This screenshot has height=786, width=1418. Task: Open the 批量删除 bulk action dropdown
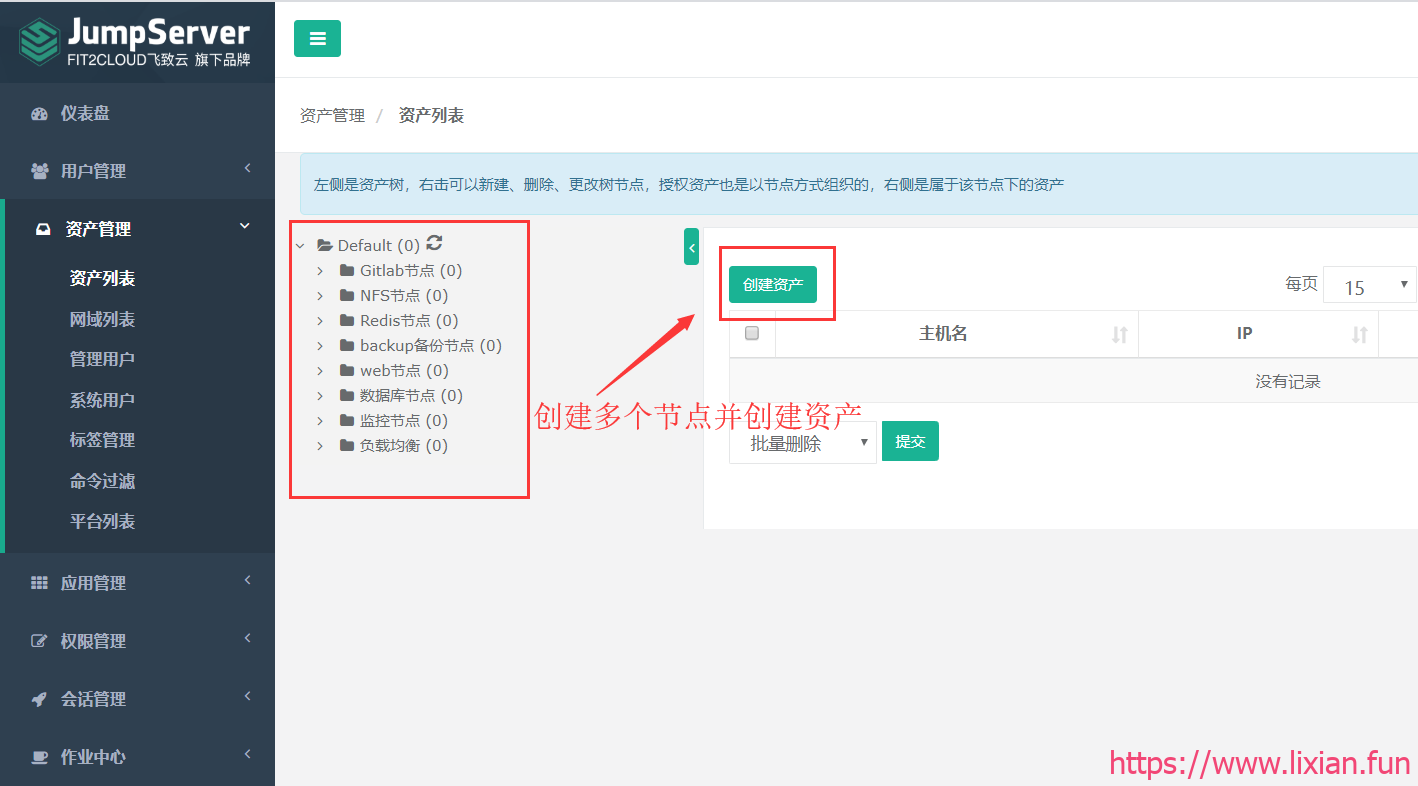[x=803, y=442]
